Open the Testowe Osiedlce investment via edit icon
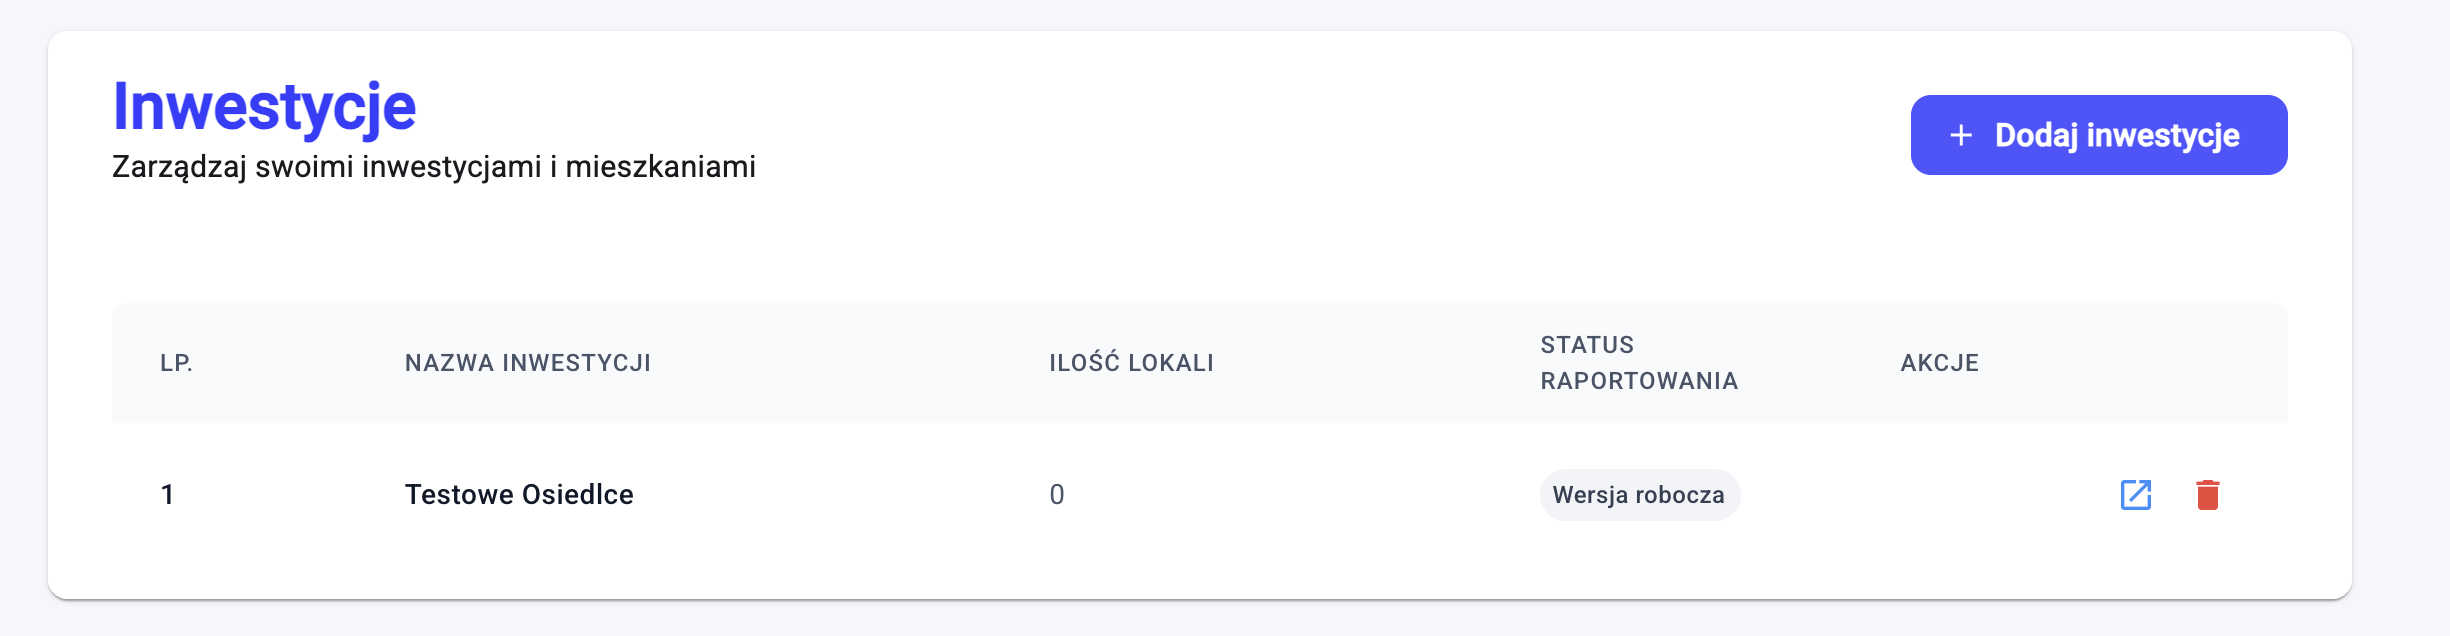 2135,495
